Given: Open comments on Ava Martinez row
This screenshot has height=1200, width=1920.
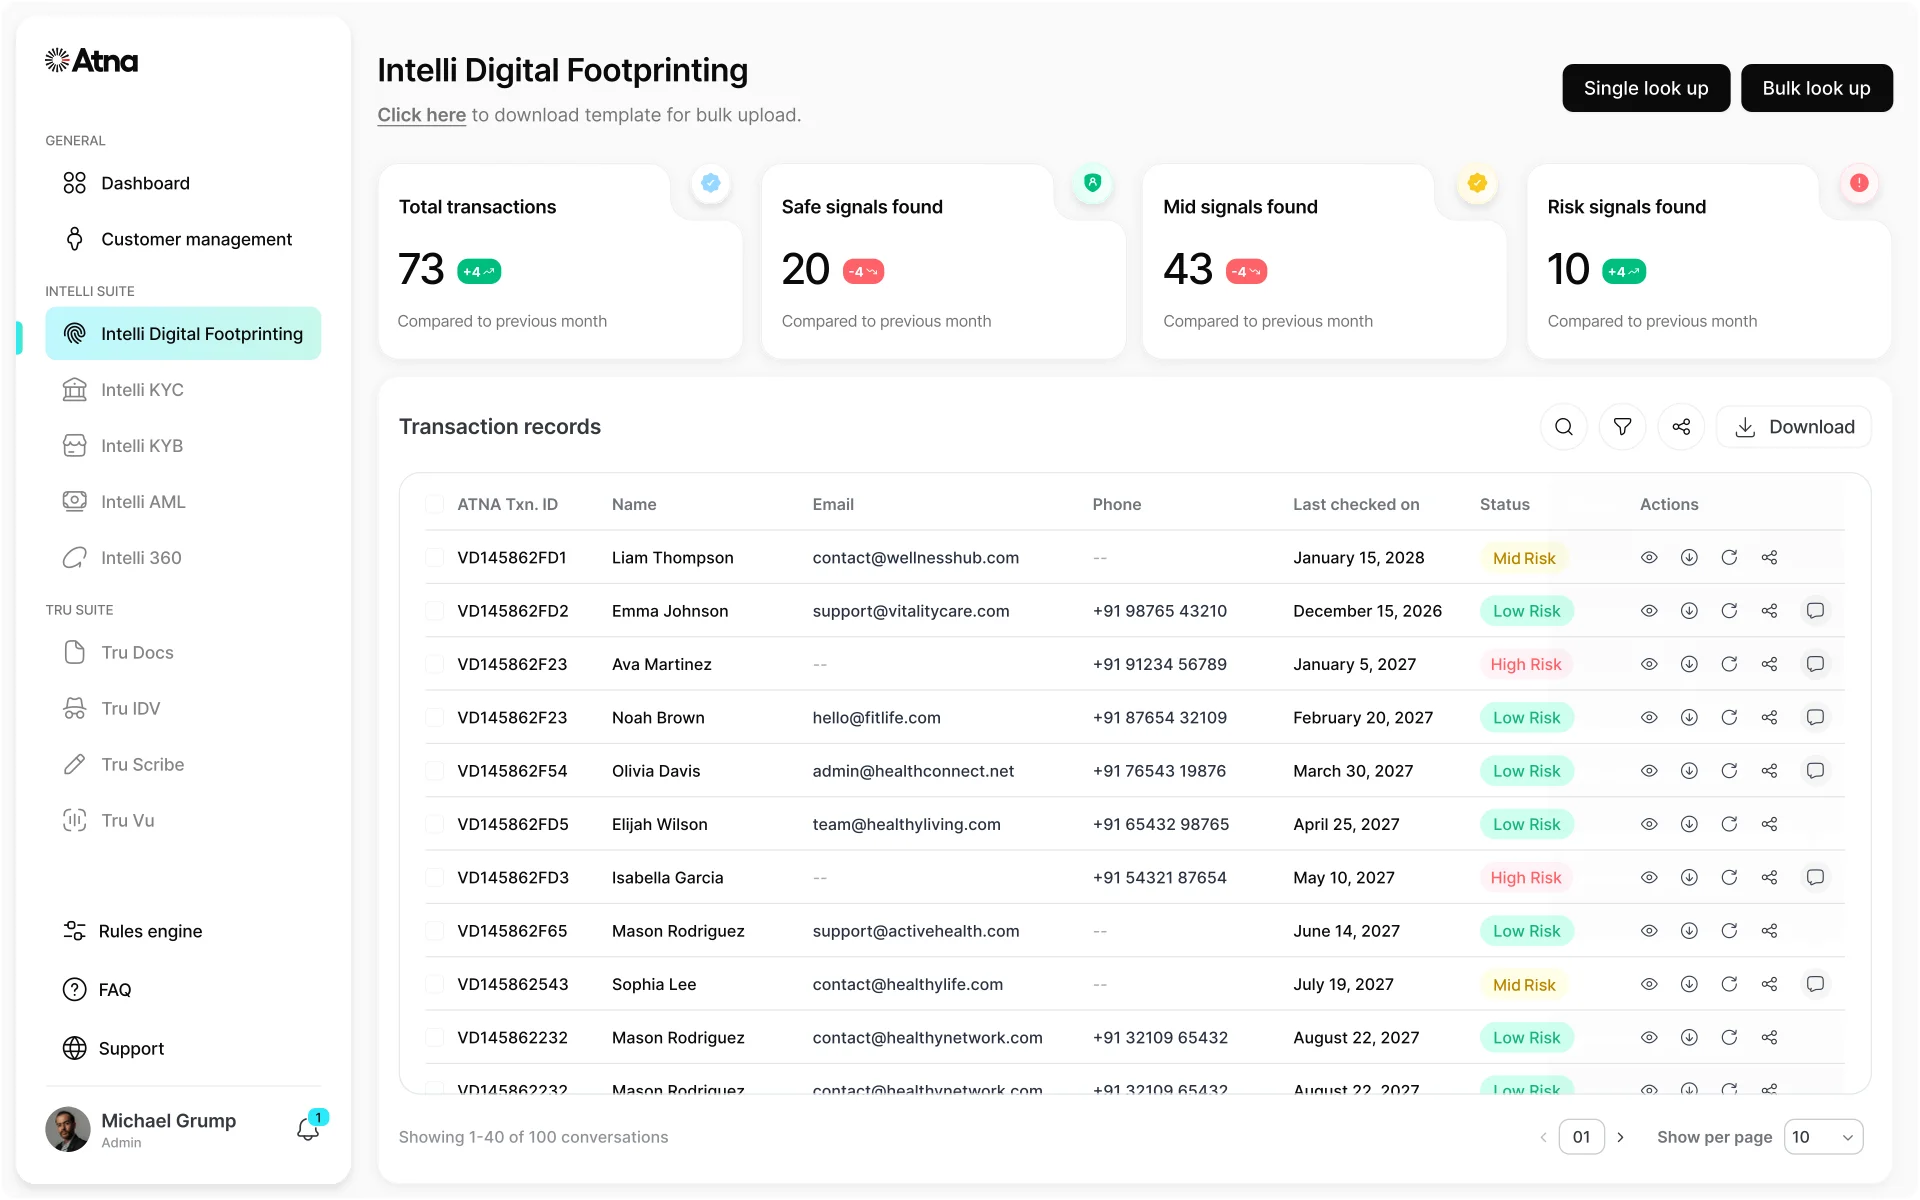Looking at the screenshot, I should pos(1815,664).
